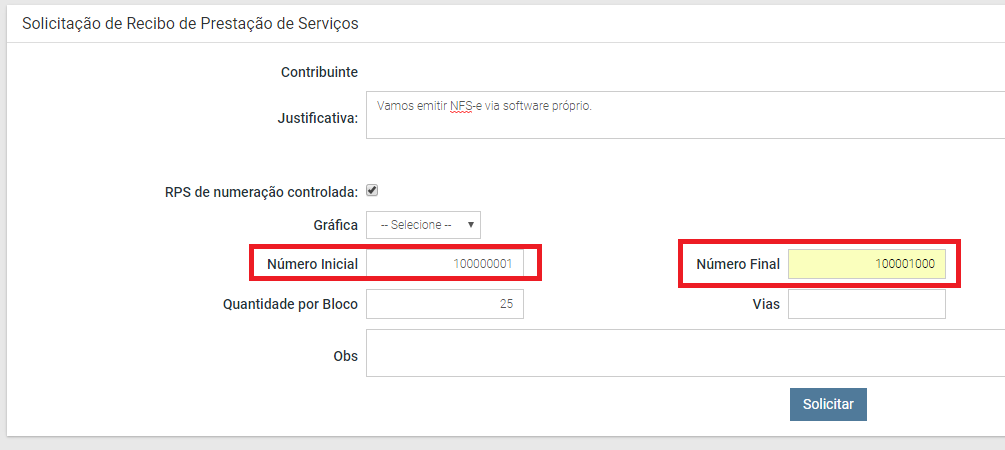This screenshot has width=1005, height=450.
Task: Select the Número Final input field
Action: click(x=866, y=264)
